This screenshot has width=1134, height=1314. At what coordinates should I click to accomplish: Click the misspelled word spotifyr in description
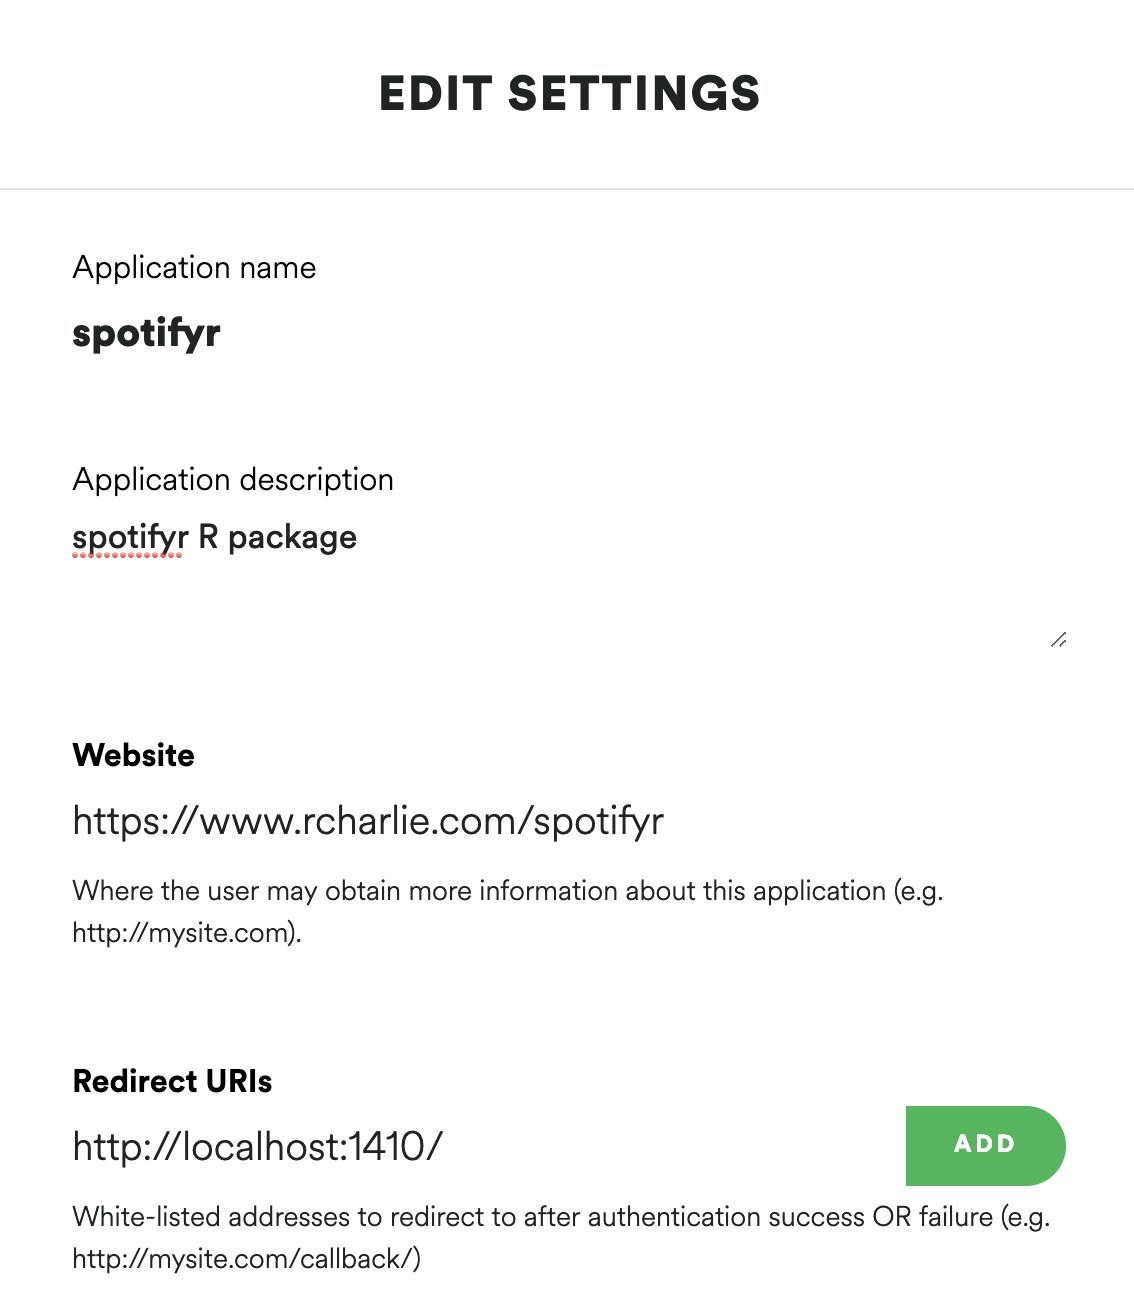[130, 538]
